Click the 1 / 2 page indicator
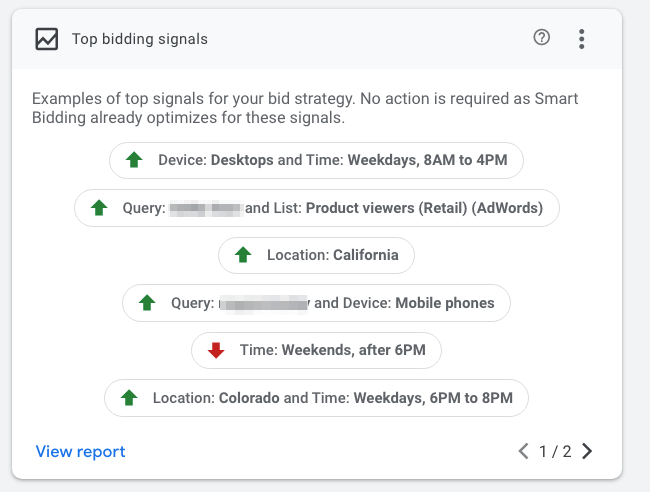 (555, 451)
